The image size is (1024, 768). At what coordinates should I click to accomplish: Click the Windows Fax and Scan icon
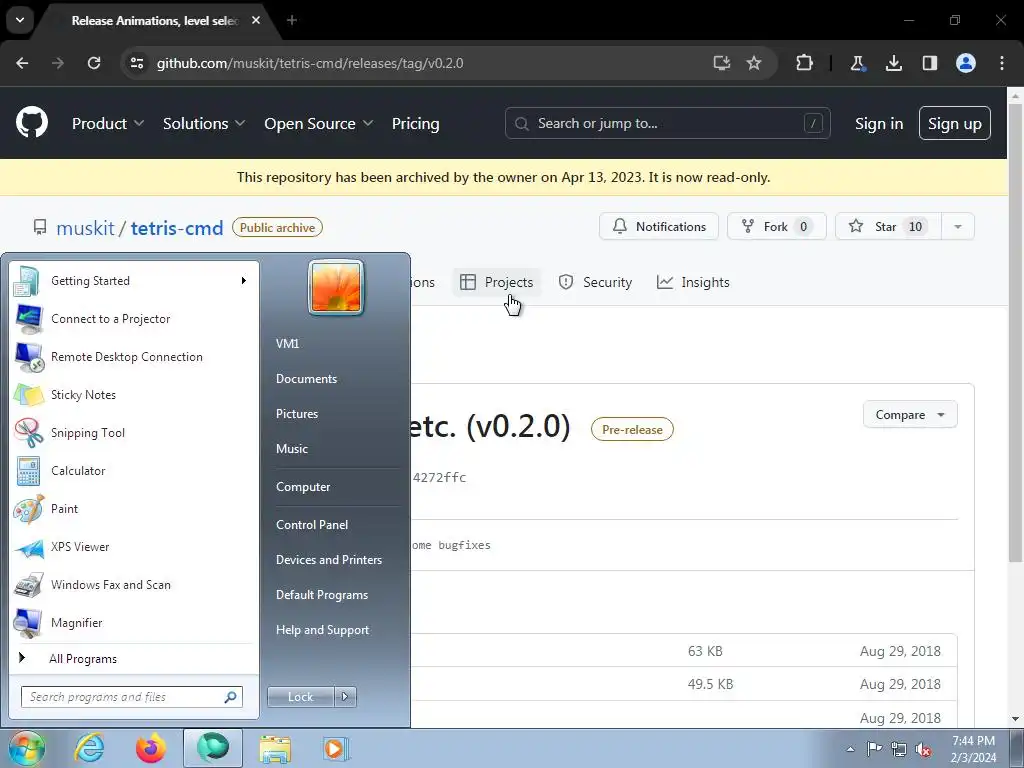click(x=29, y=584)
